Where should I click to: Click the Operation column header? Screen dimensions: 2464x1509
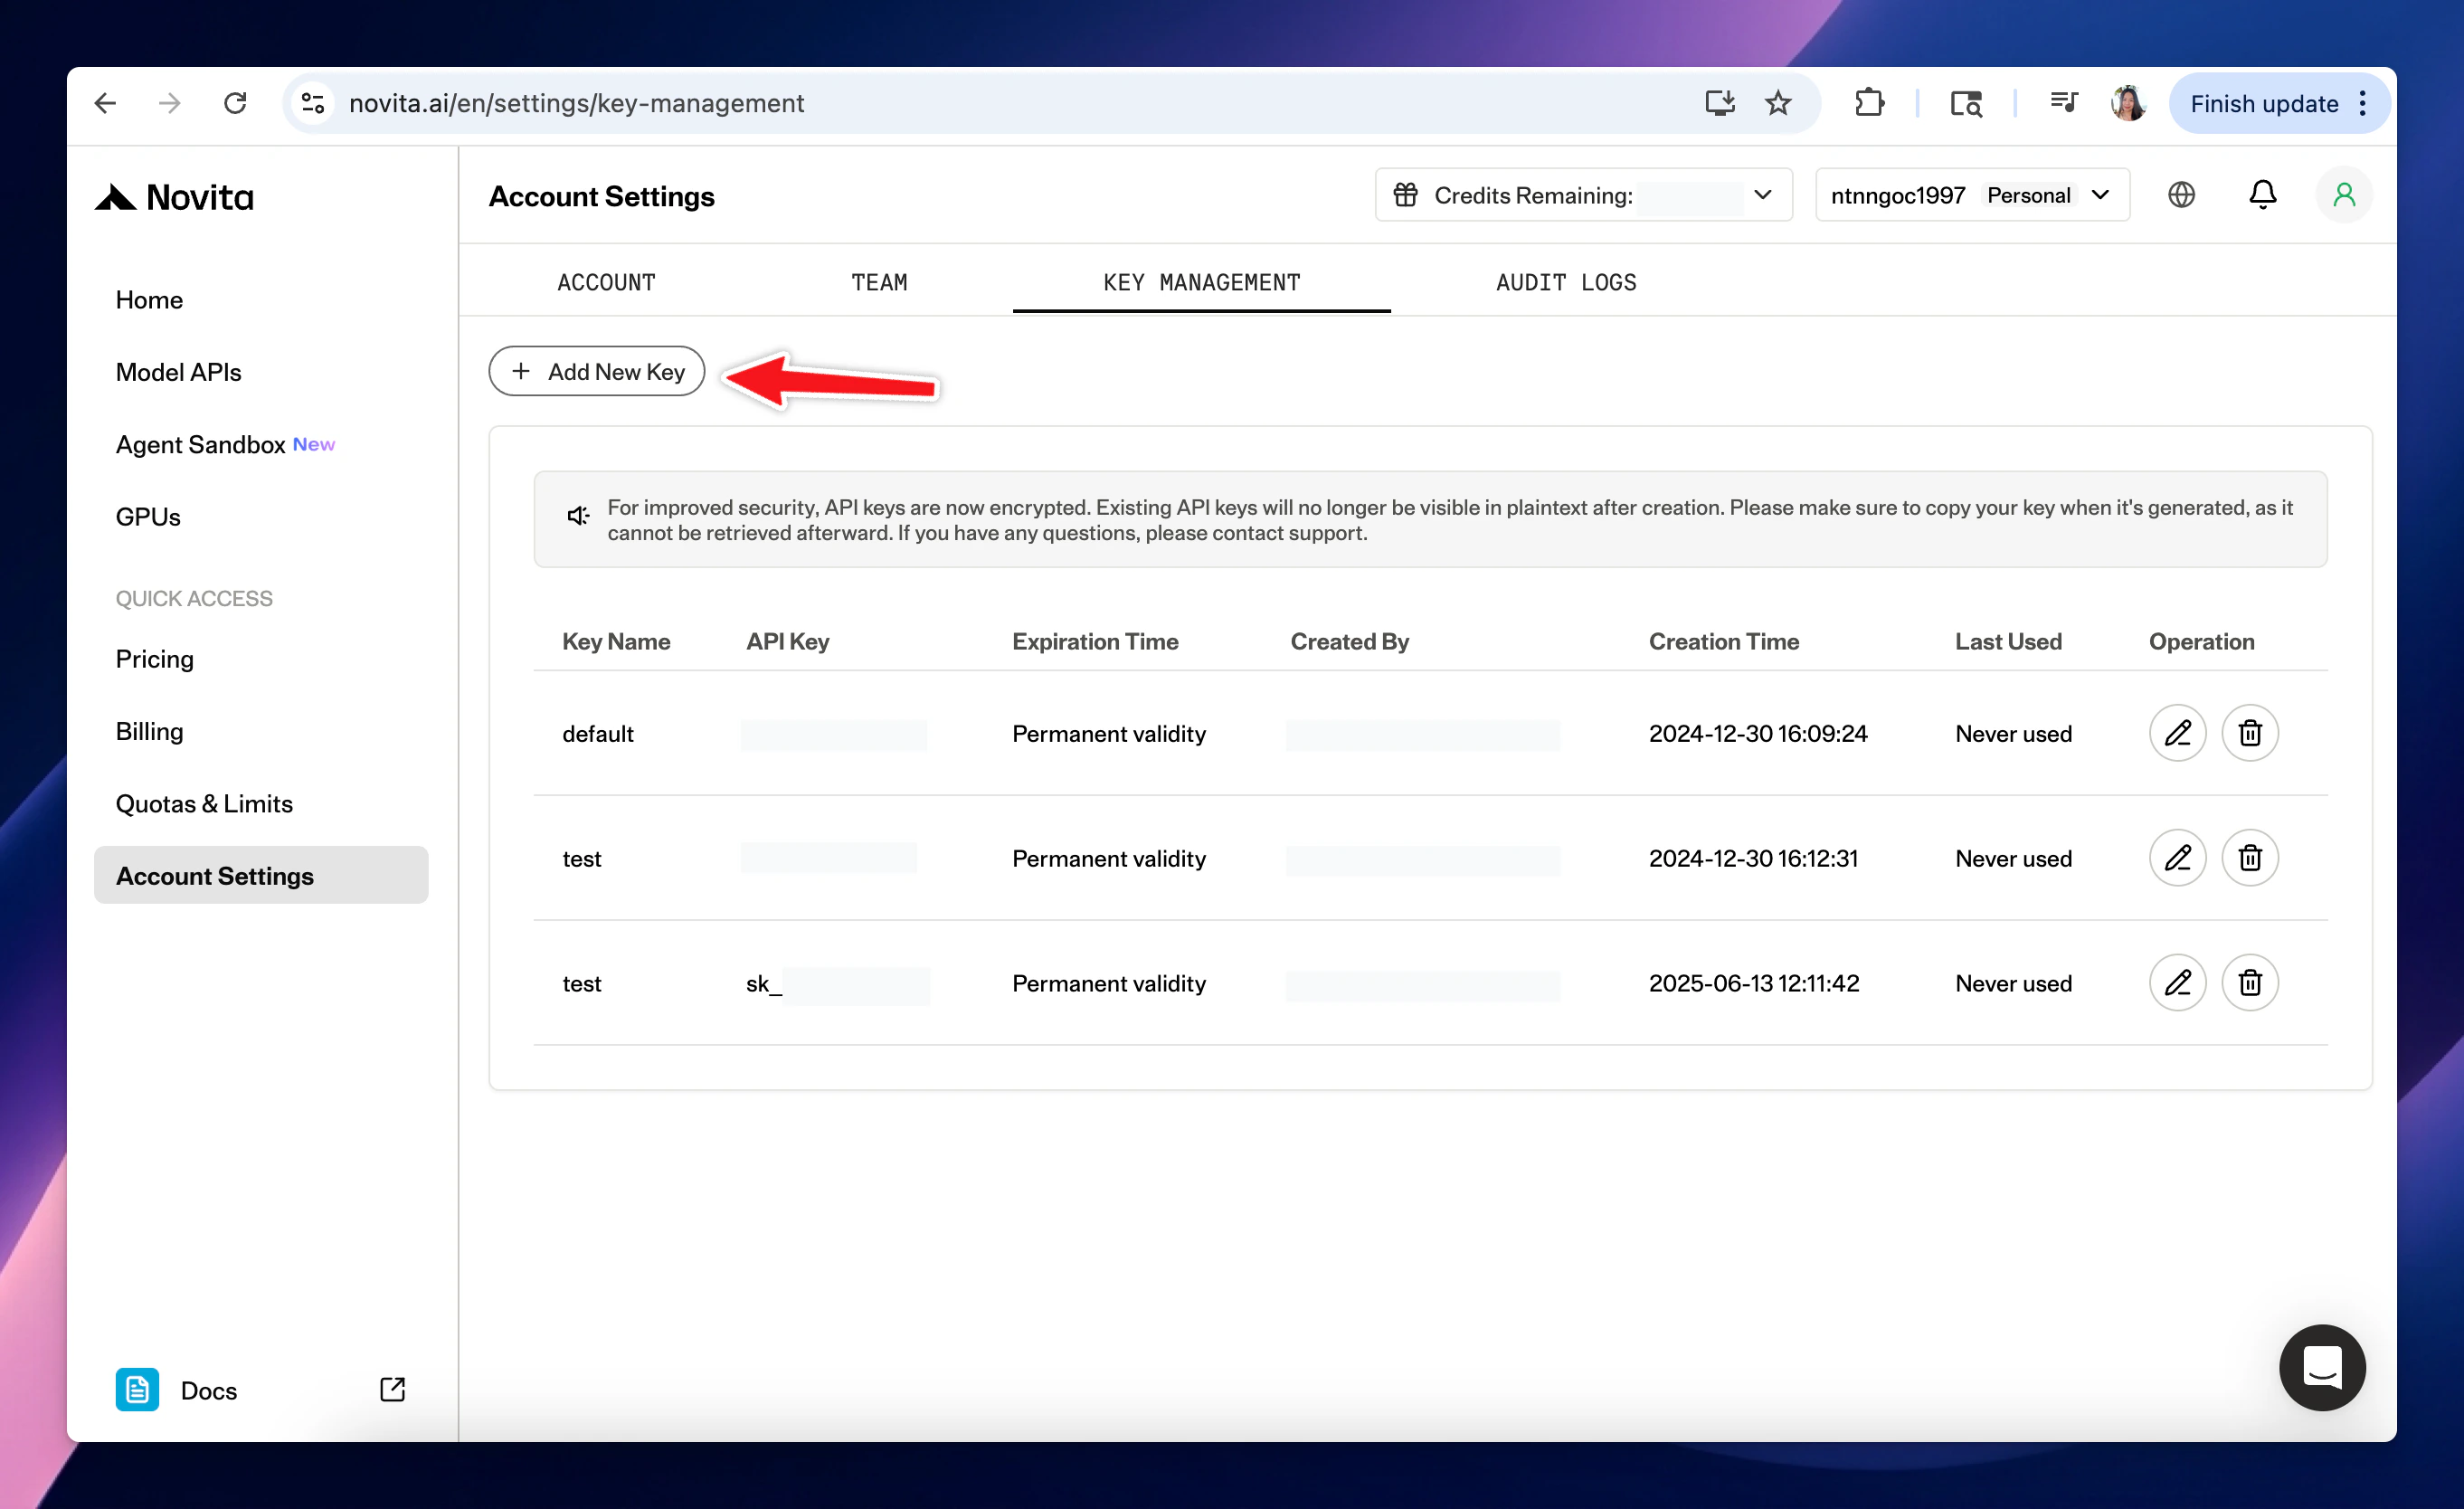(x=2201, y=642)
